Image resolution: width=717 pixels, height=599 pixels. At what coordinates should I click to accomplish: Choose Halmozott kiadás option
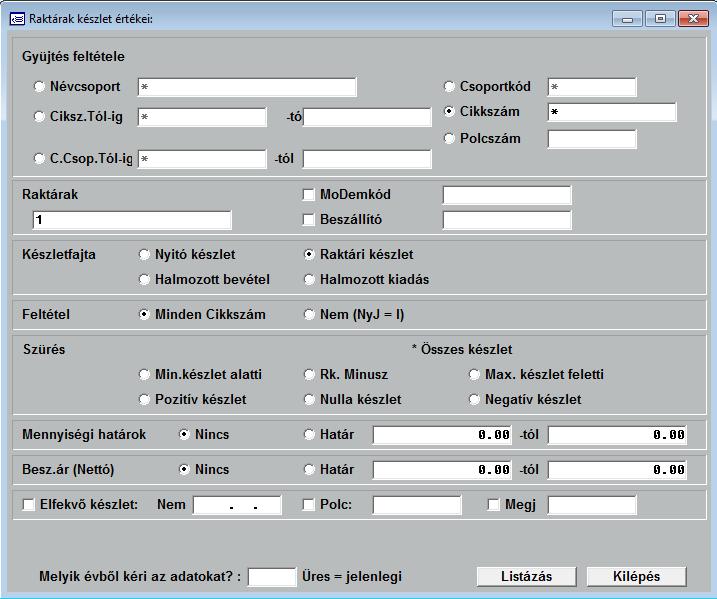click(310, 280)
